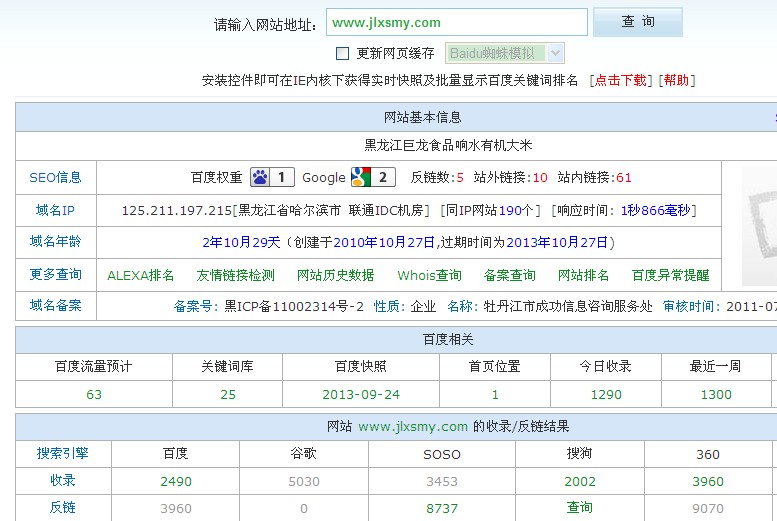Click the 网站基本信息 section header
This screenshot has width=777, height=521.
point(422,117)
